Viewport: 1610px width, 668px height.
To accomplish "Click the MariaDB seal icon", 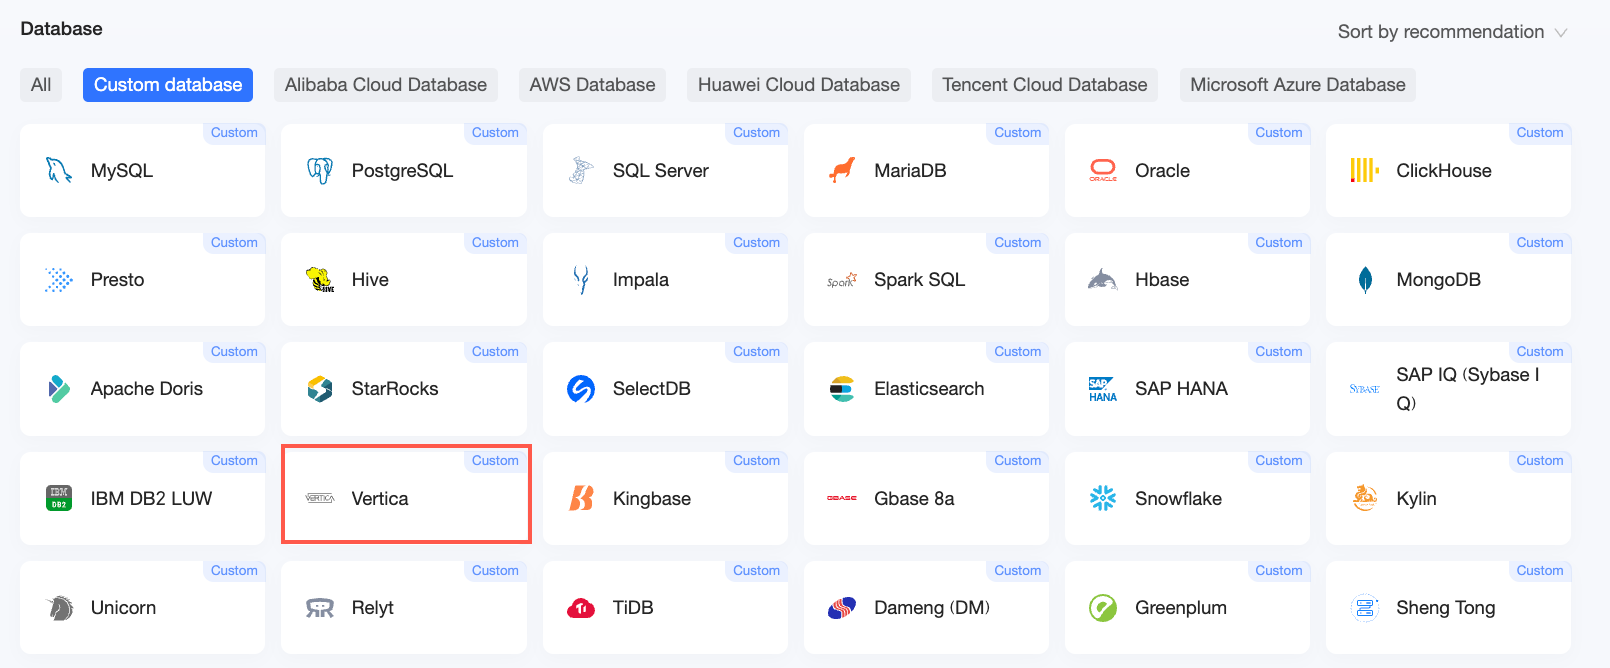I will click(842, 171).
